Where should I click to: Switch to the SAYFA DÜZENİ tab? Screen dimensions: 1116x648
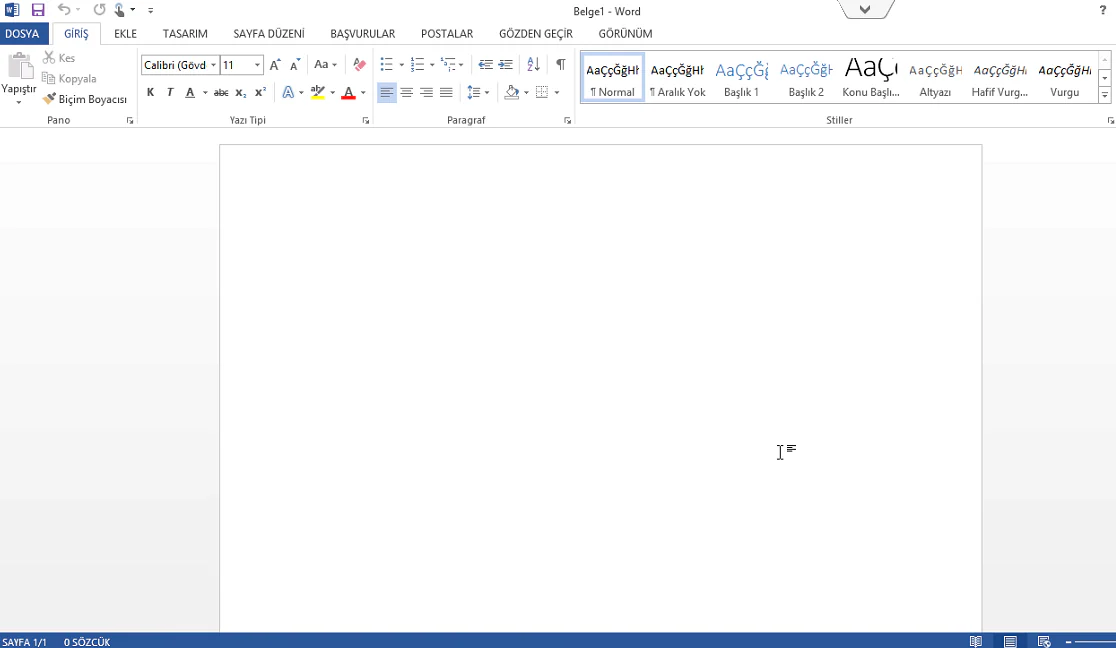tap(268, 34)
